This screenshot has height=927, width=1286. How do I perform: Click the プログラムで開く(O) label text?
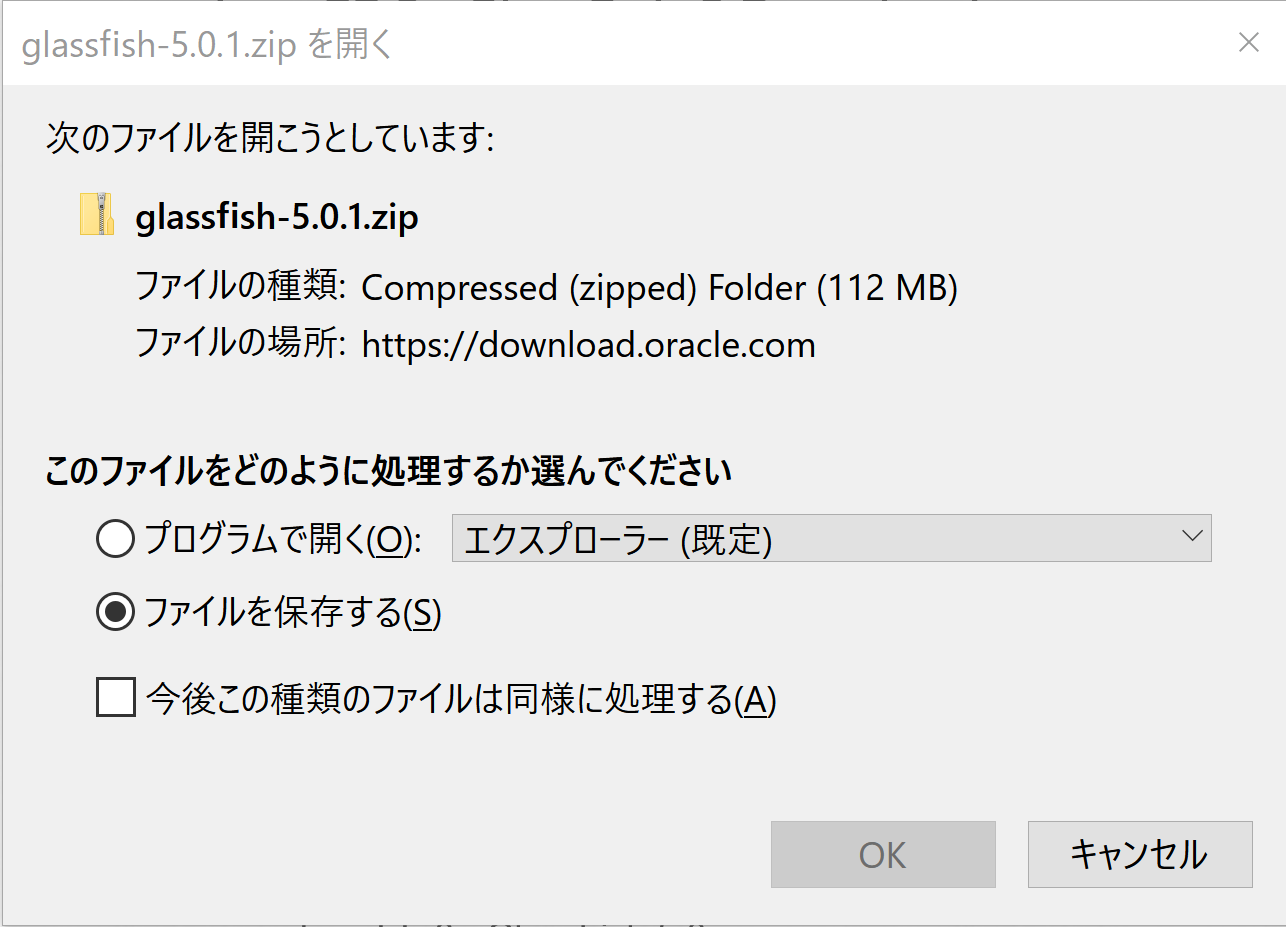[284, 540]
